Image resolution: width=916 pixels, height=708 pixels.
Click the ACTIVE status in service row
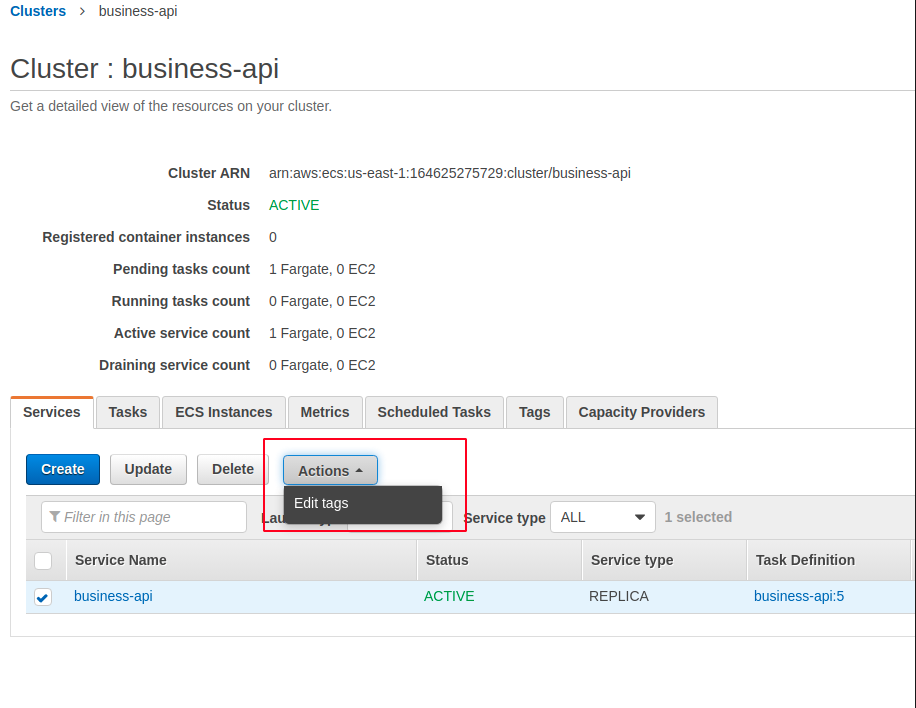[449, 596]
